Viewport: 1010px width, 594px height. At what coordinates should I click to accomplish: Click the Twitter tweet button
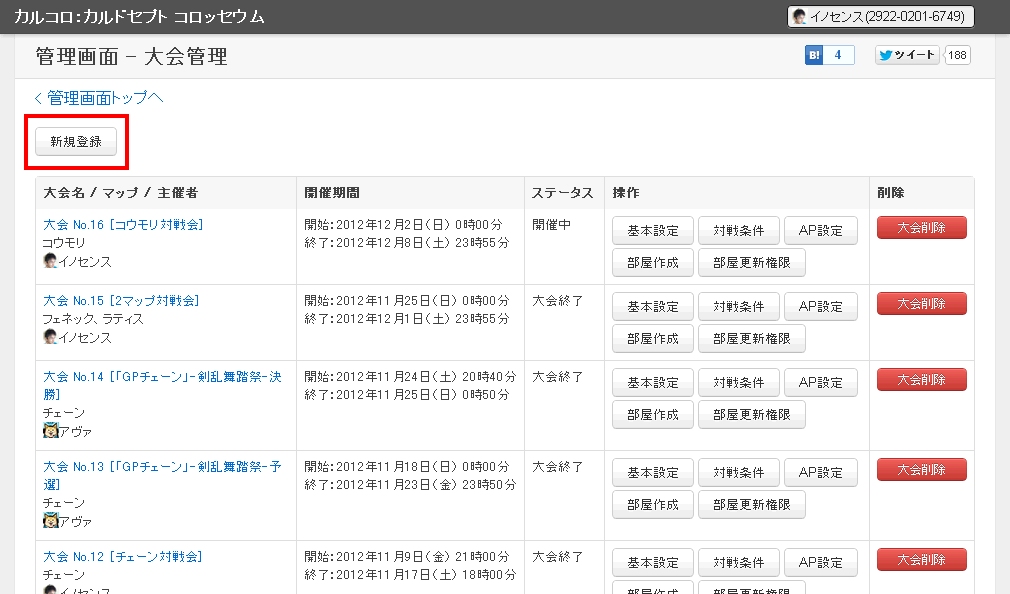pos(907,55)
